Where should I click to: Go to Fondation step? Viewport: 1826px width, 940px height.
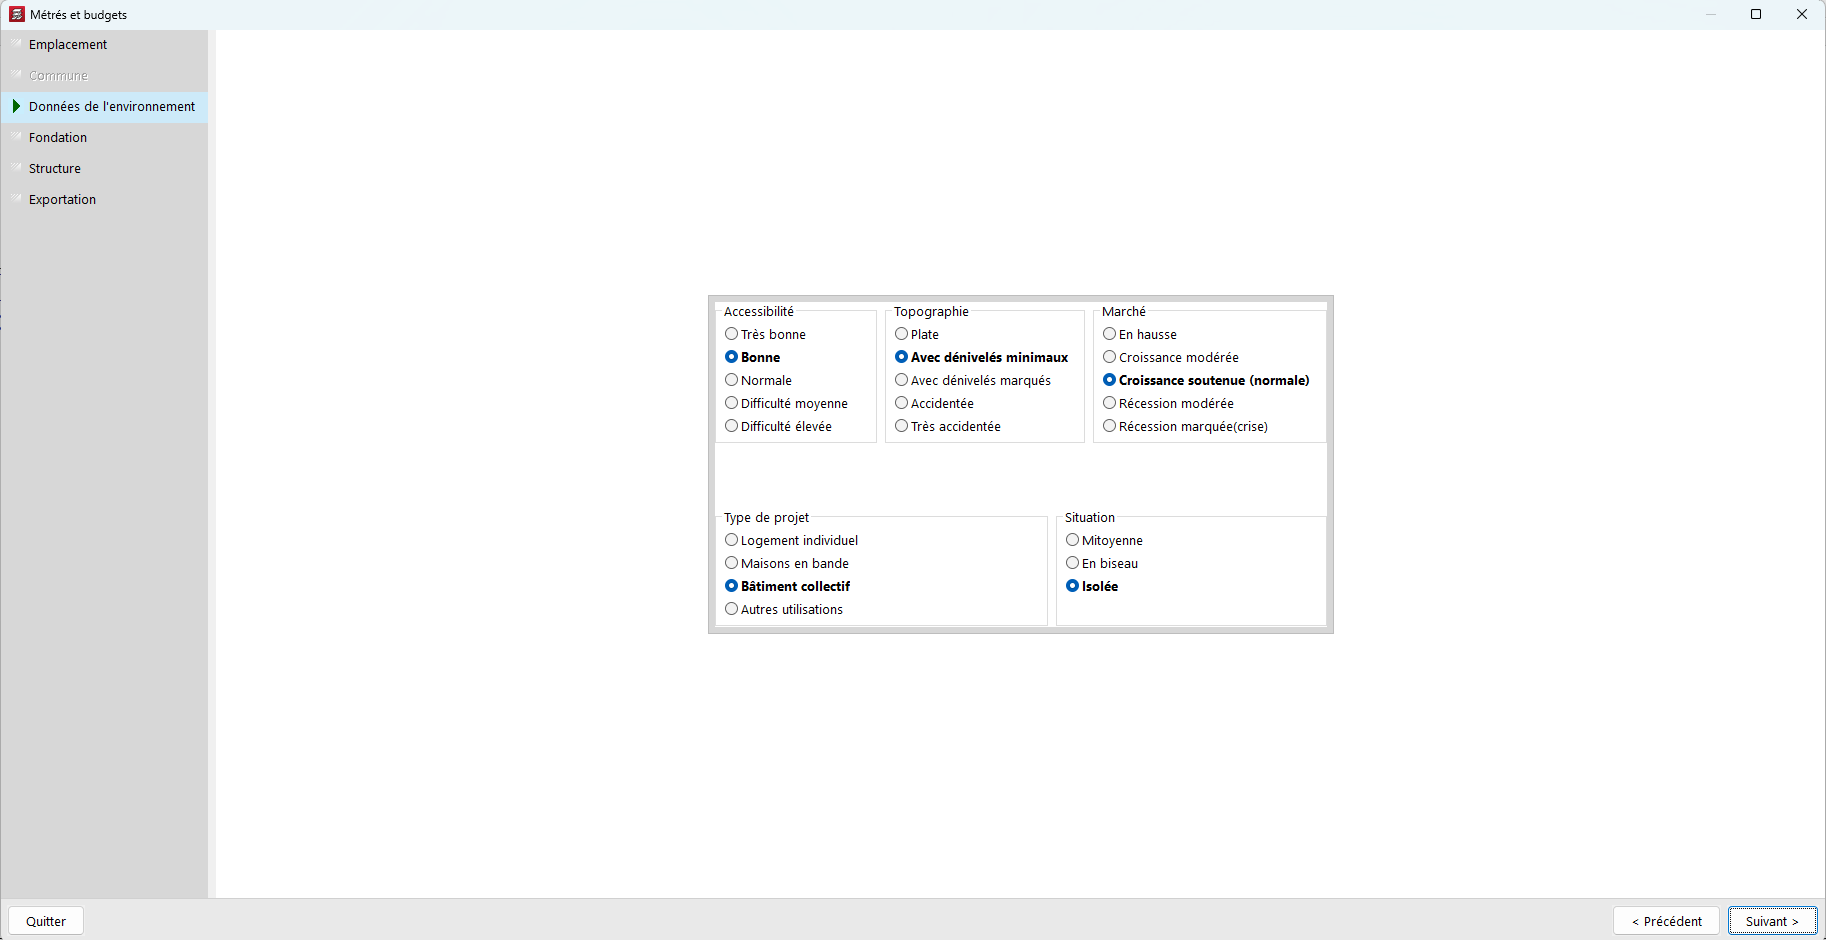click(x=104, y=138)
